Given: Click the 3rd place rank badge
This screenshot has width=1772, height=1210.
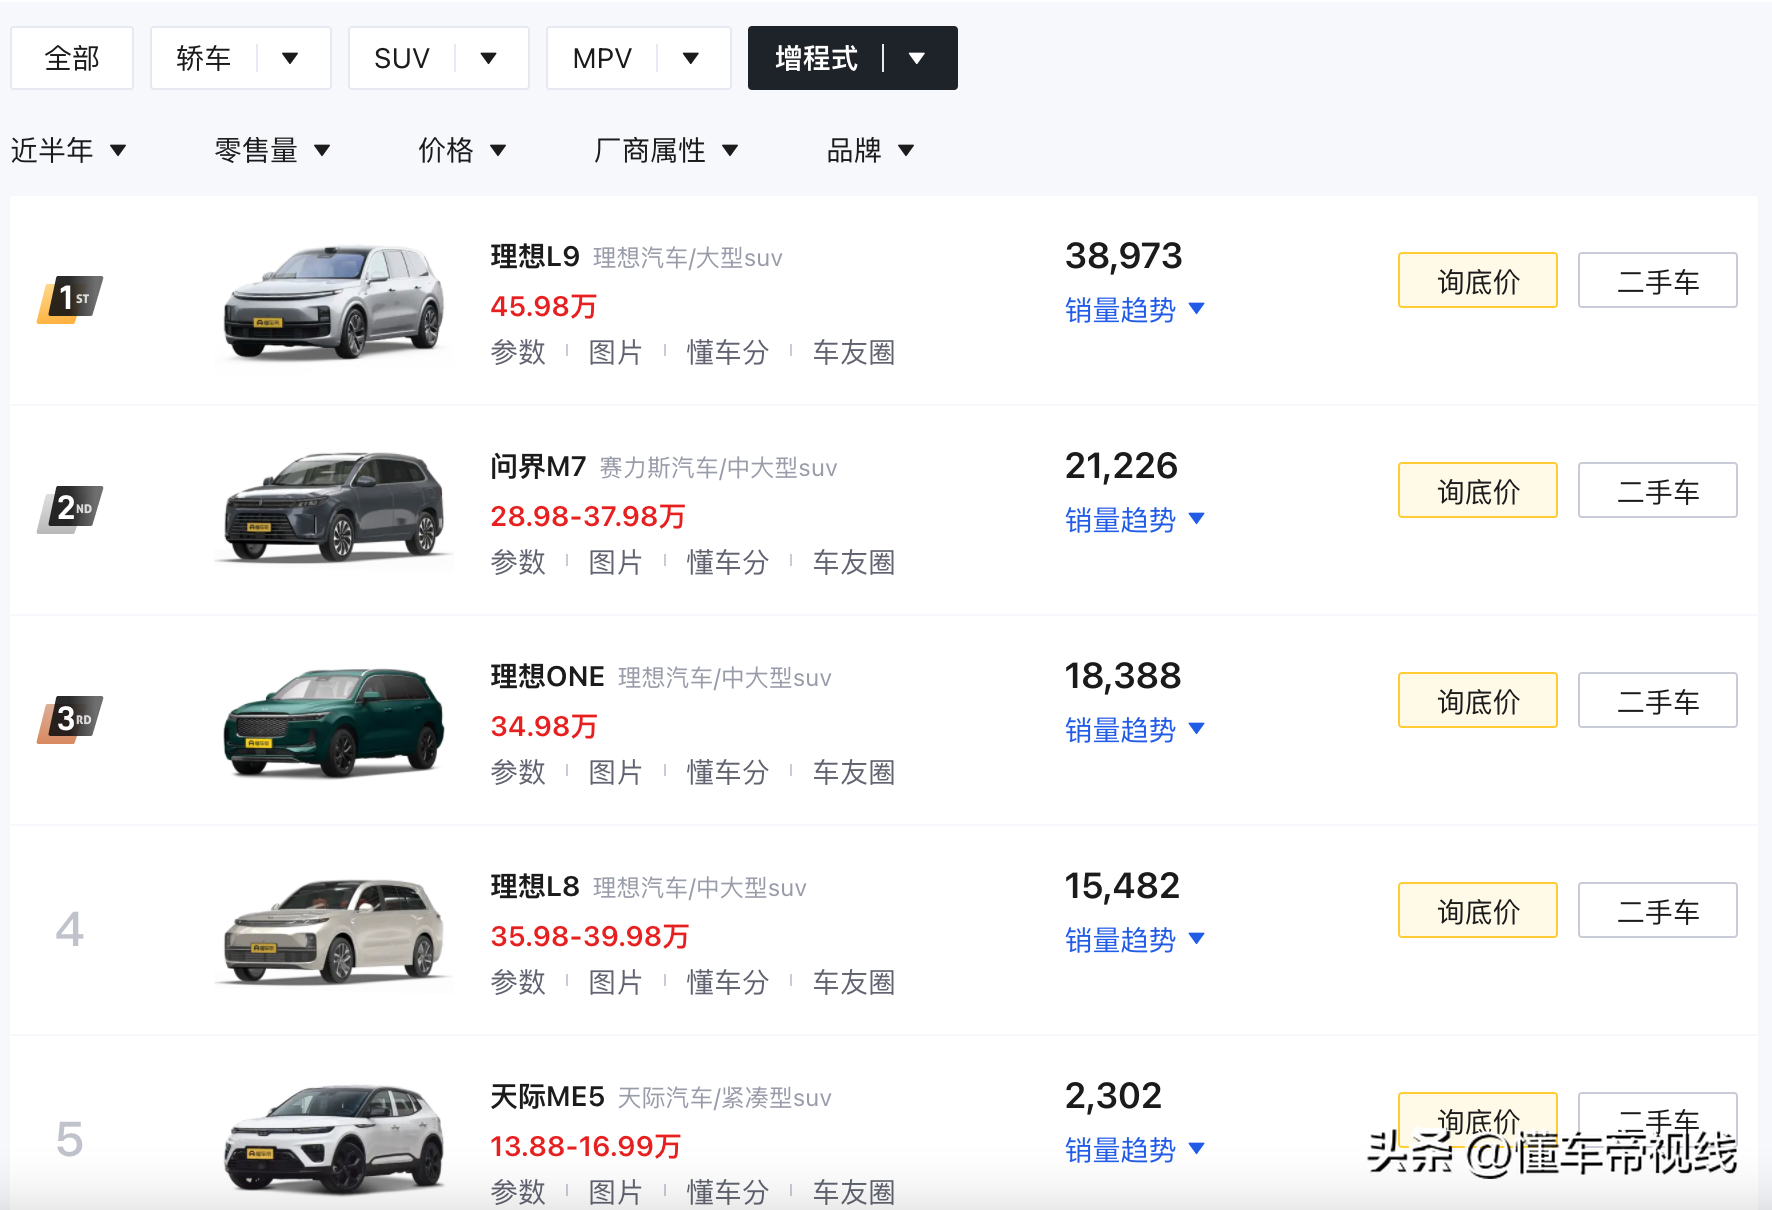Looking at the screenshot, I should pyautogui.click(x=70, y=719).
